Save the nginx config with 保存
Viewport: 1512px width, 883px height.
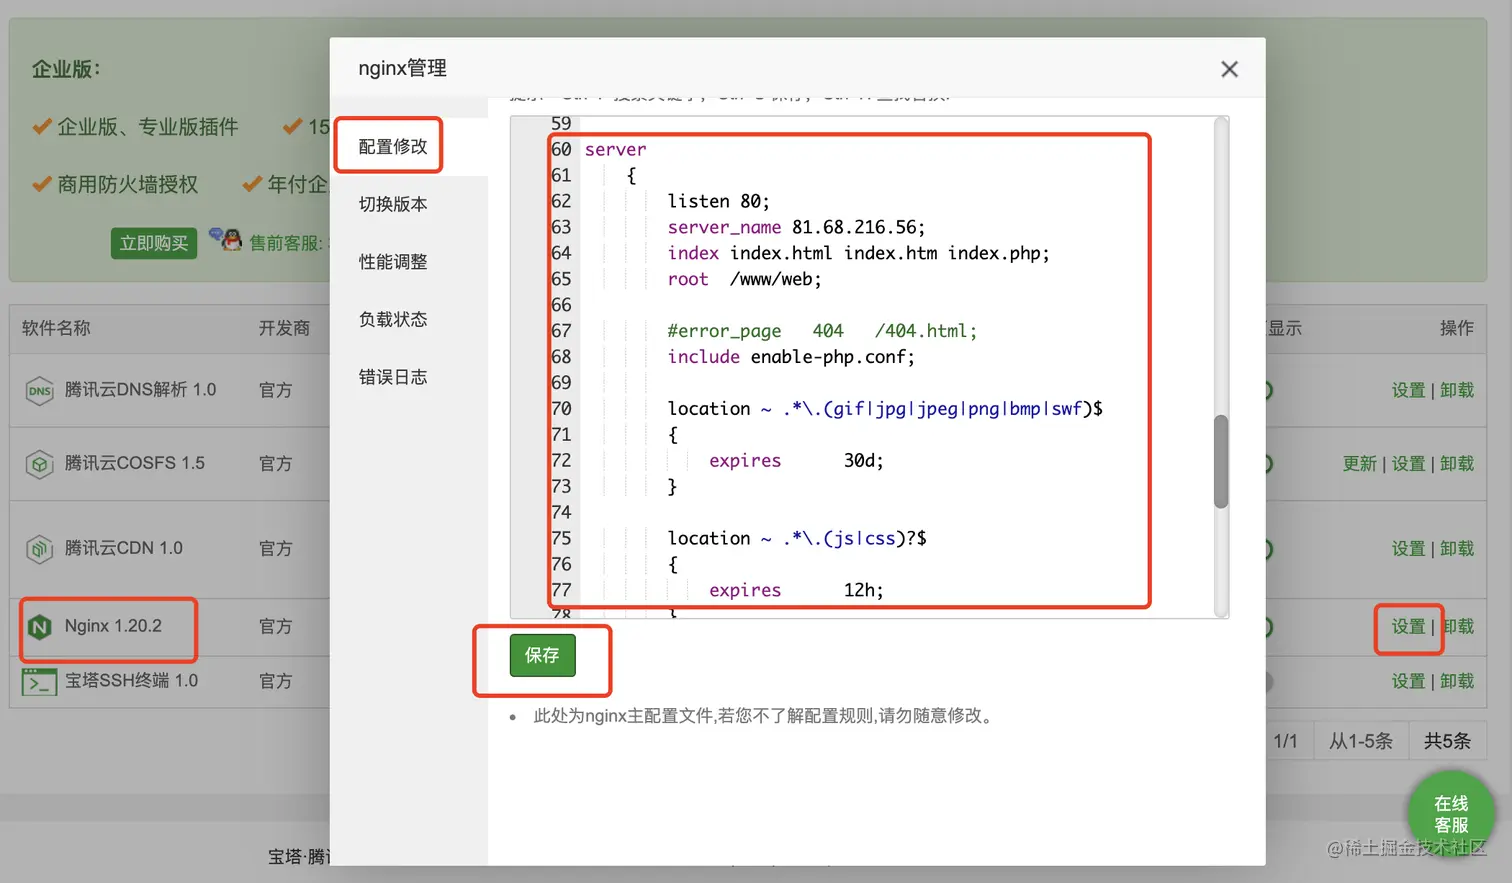coord(542,655)
